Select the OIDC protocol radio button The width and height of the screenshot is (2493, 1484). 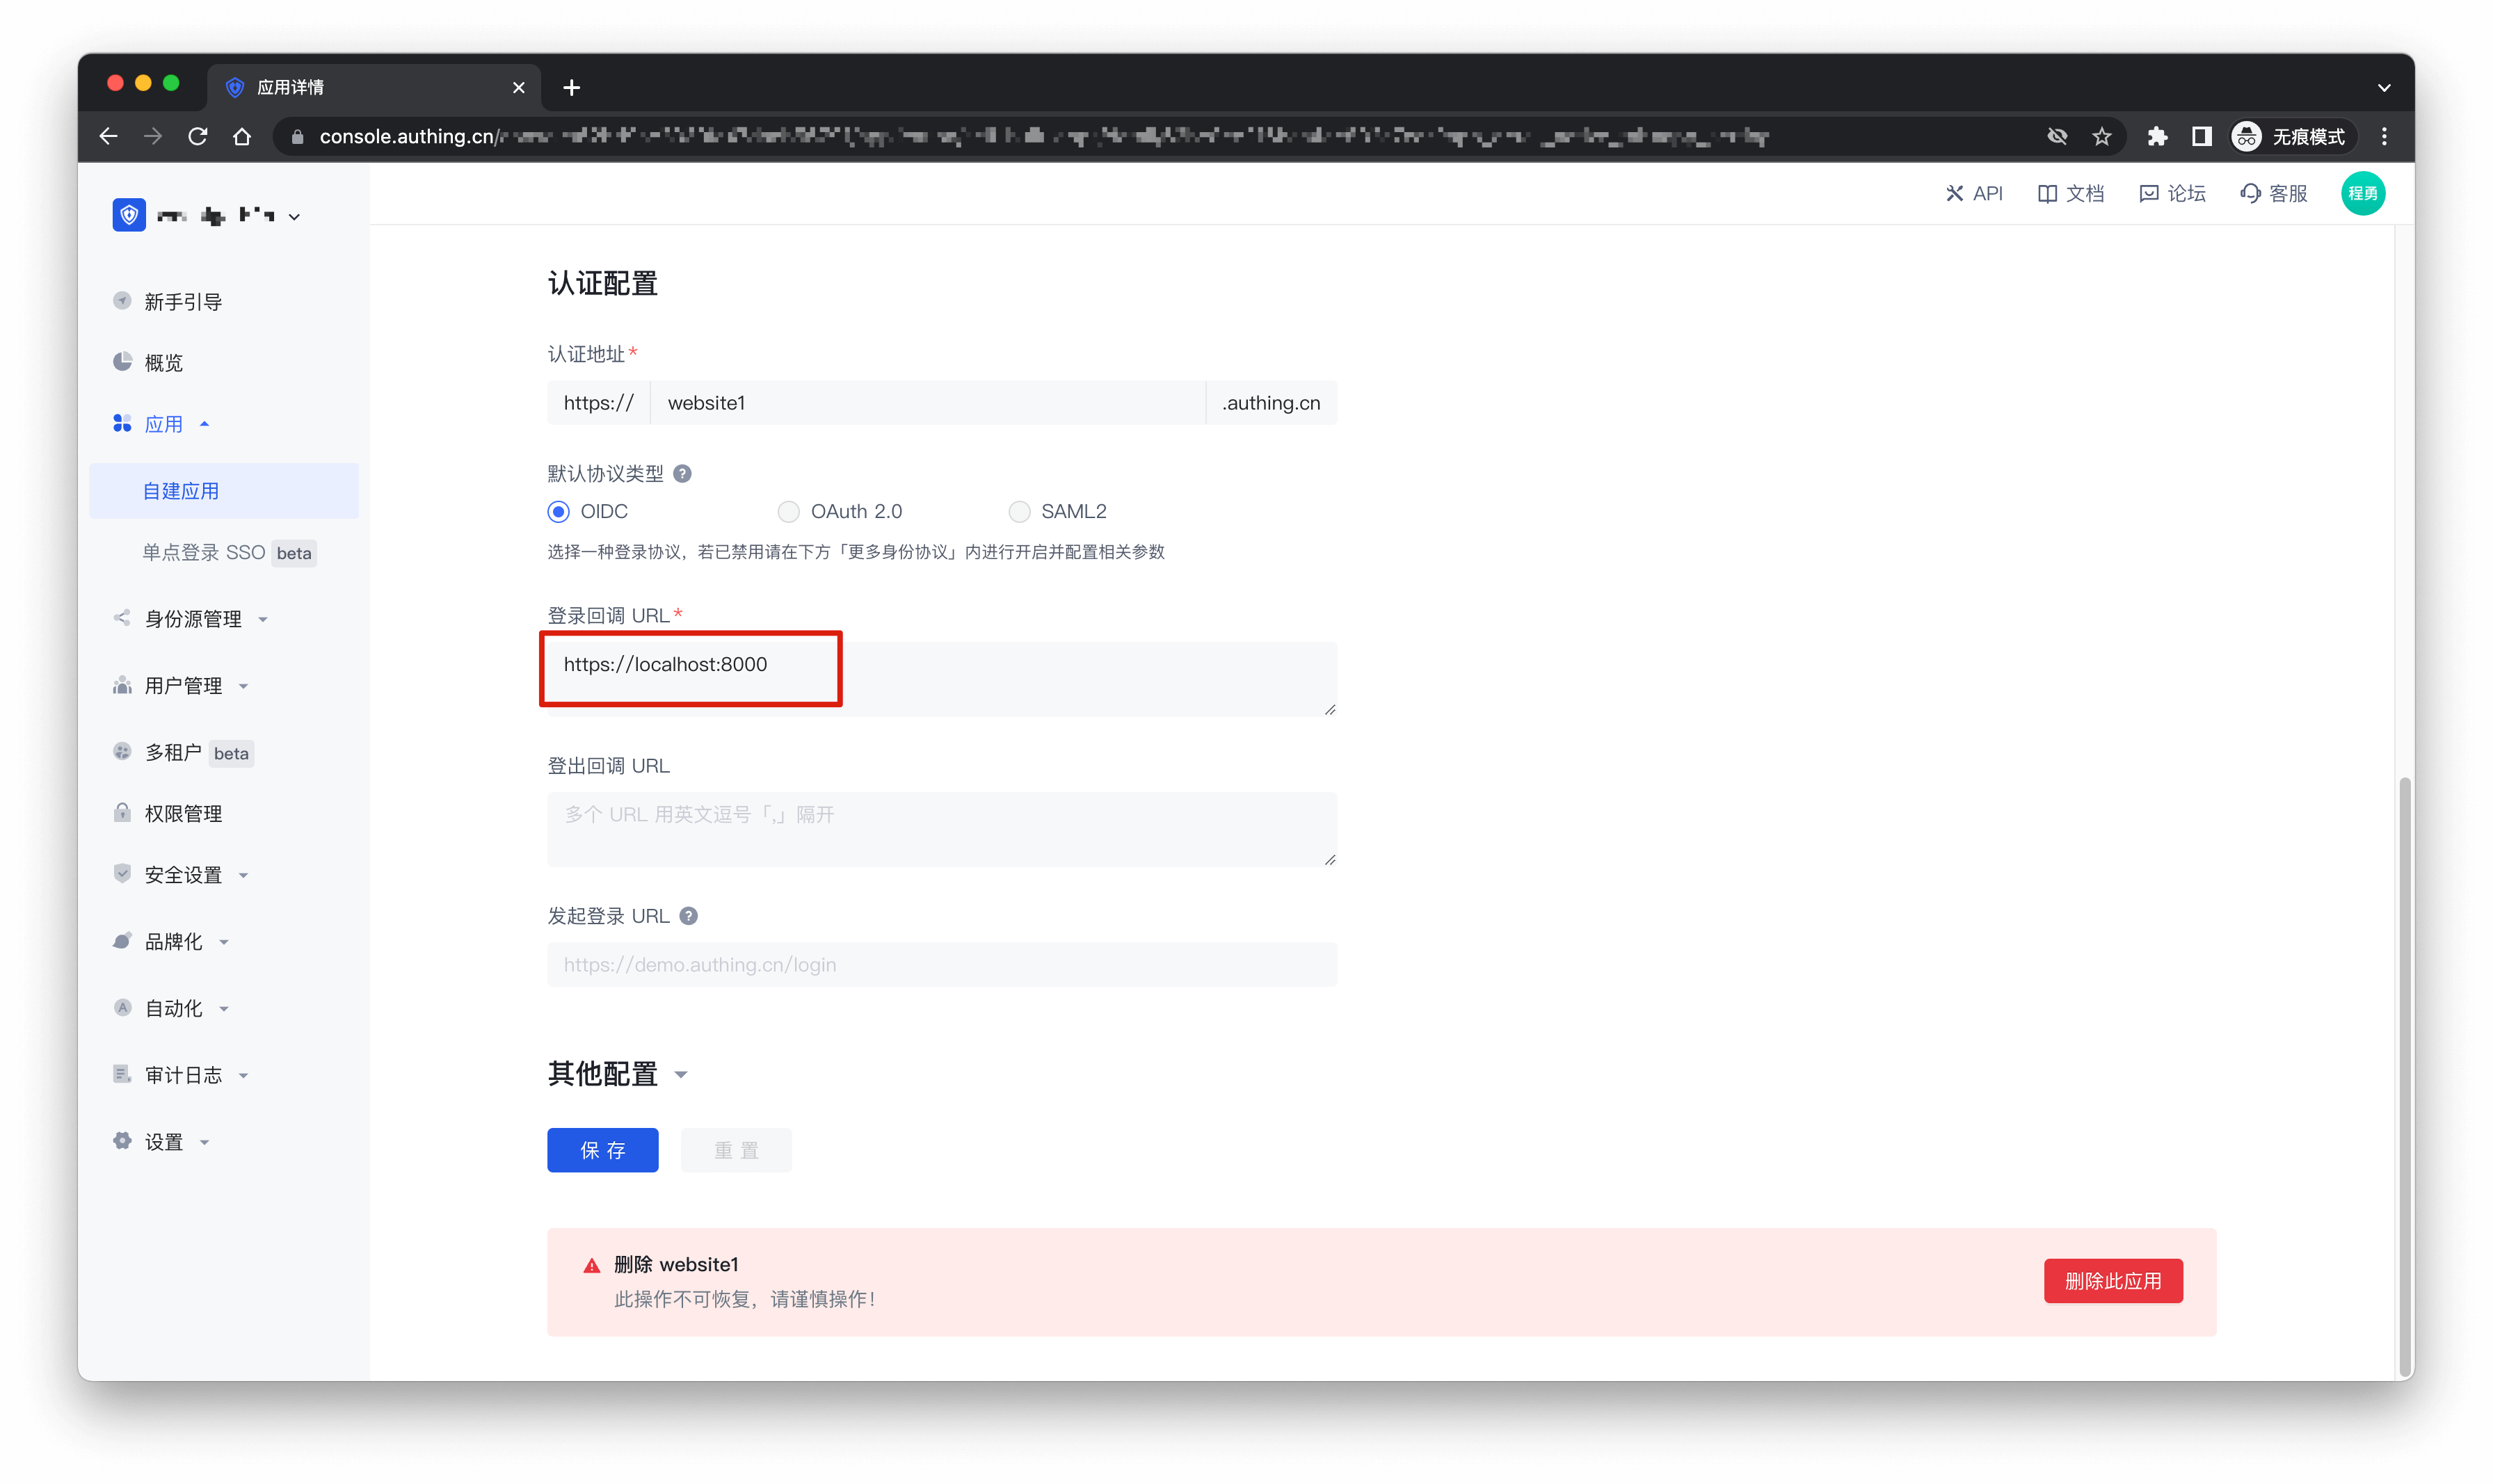[559, 512]
